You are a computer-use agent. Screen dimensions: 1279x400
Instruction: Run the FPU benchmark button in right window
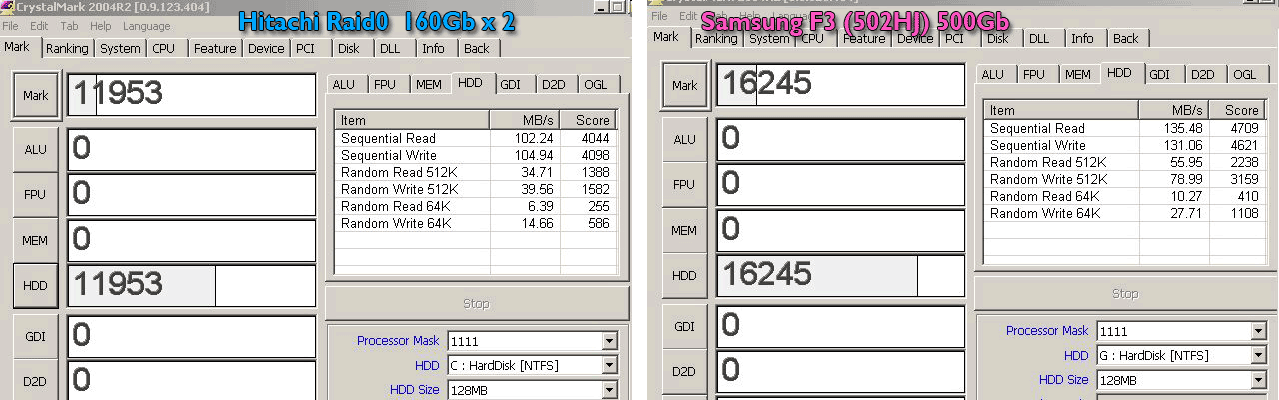[685, 184]
